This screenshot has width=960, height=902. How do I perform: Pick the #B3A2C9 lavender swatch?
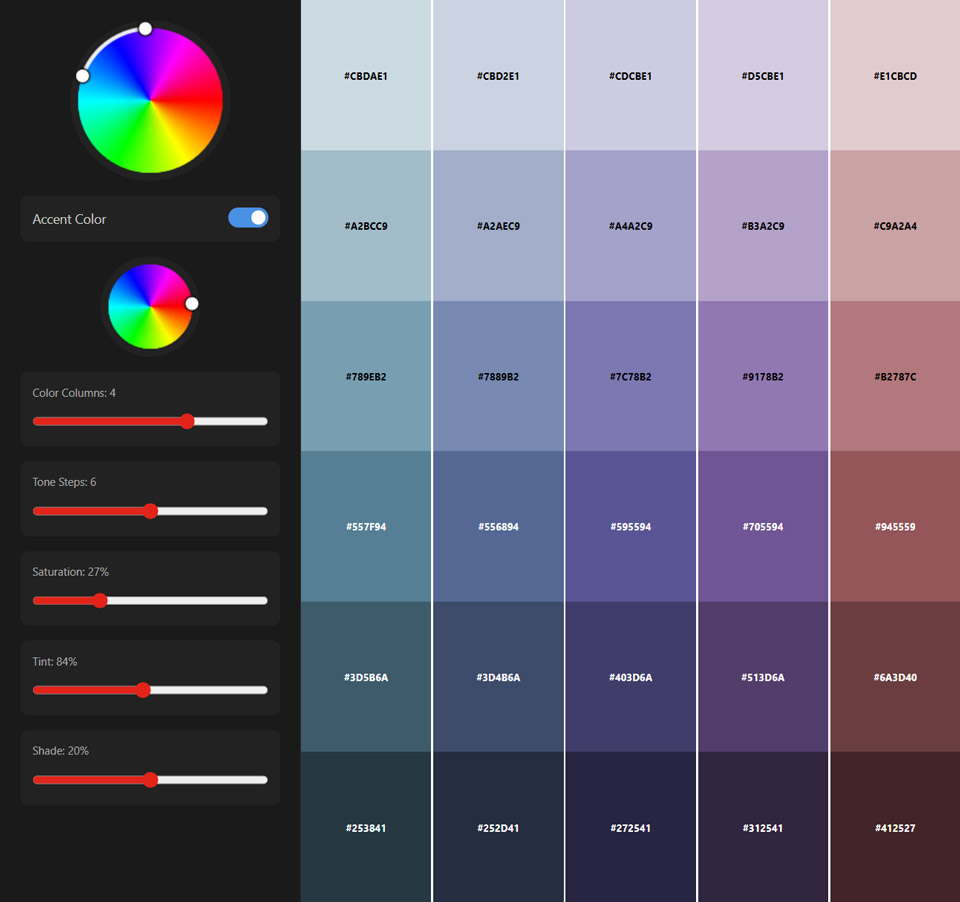click(x=762, y=226)
